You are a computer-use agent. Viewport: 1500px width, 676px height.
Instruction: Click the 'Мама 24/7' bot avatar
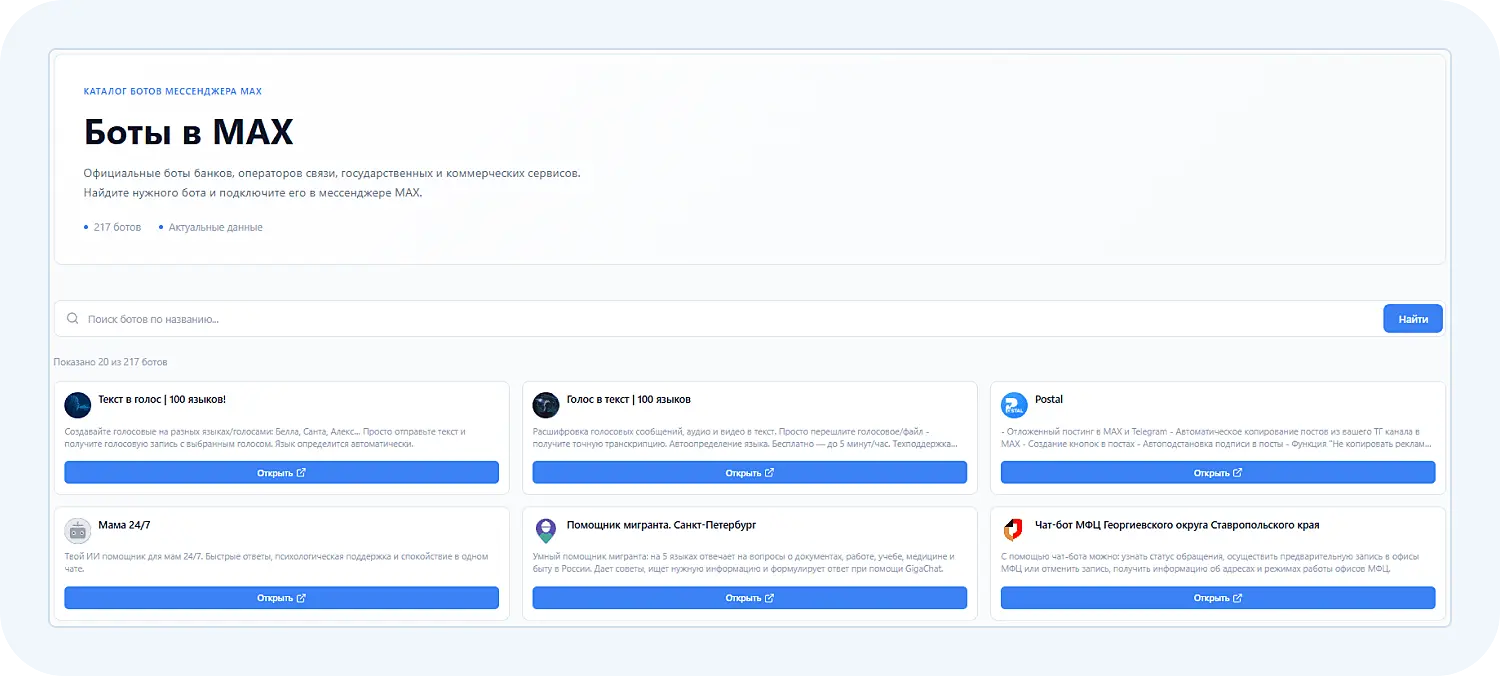point(78,531)
